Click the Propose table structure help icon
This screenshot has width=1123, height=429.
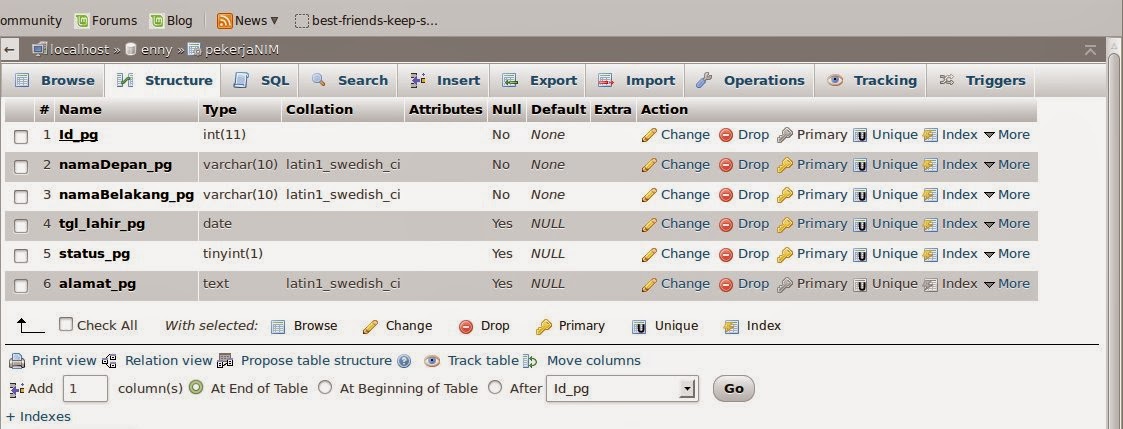click(x=404, y=361)
